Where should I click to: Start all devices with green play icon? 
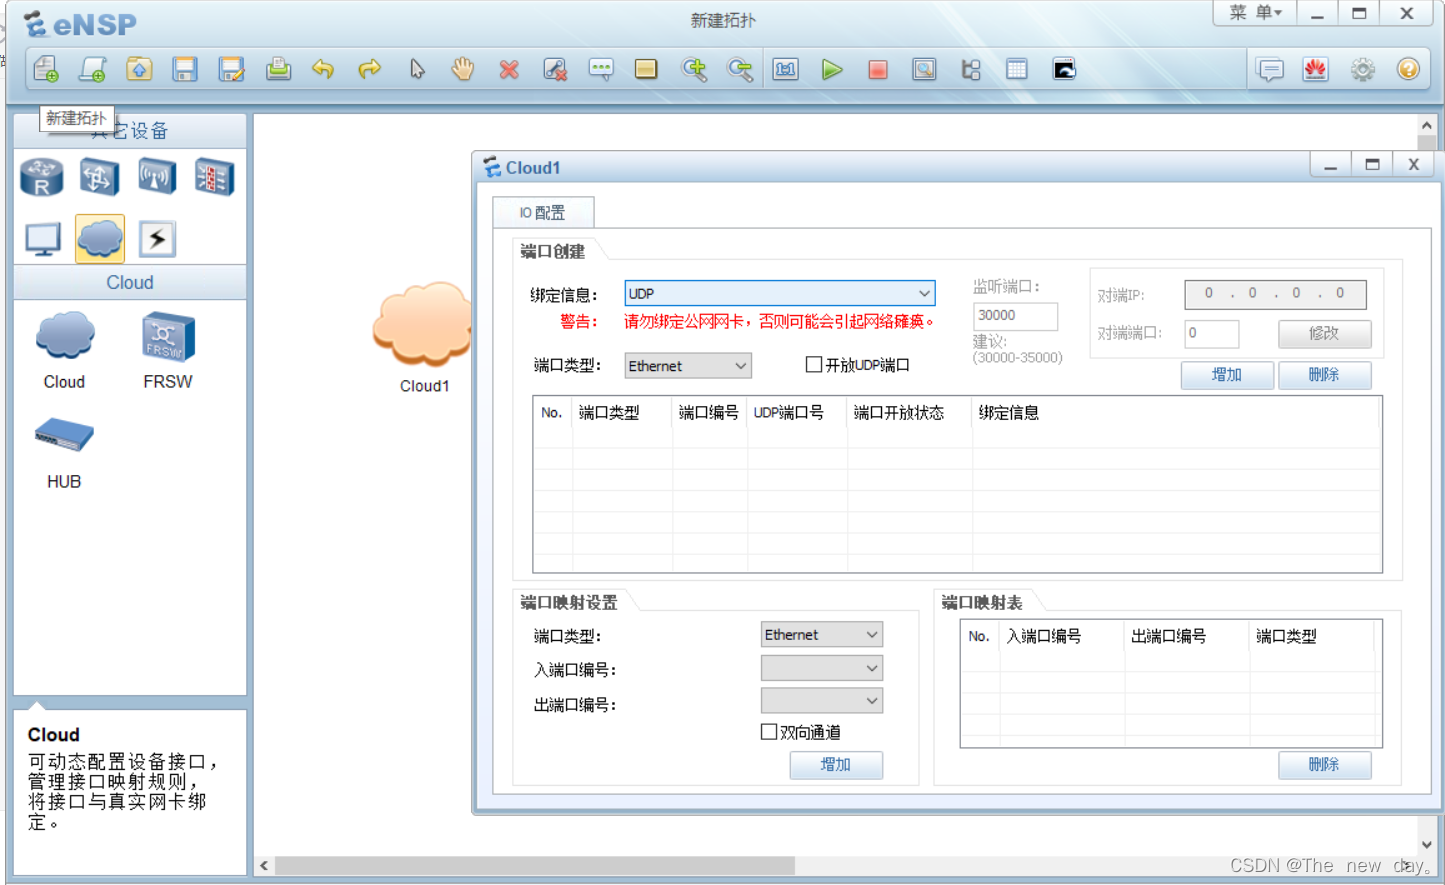coord(832,70)
